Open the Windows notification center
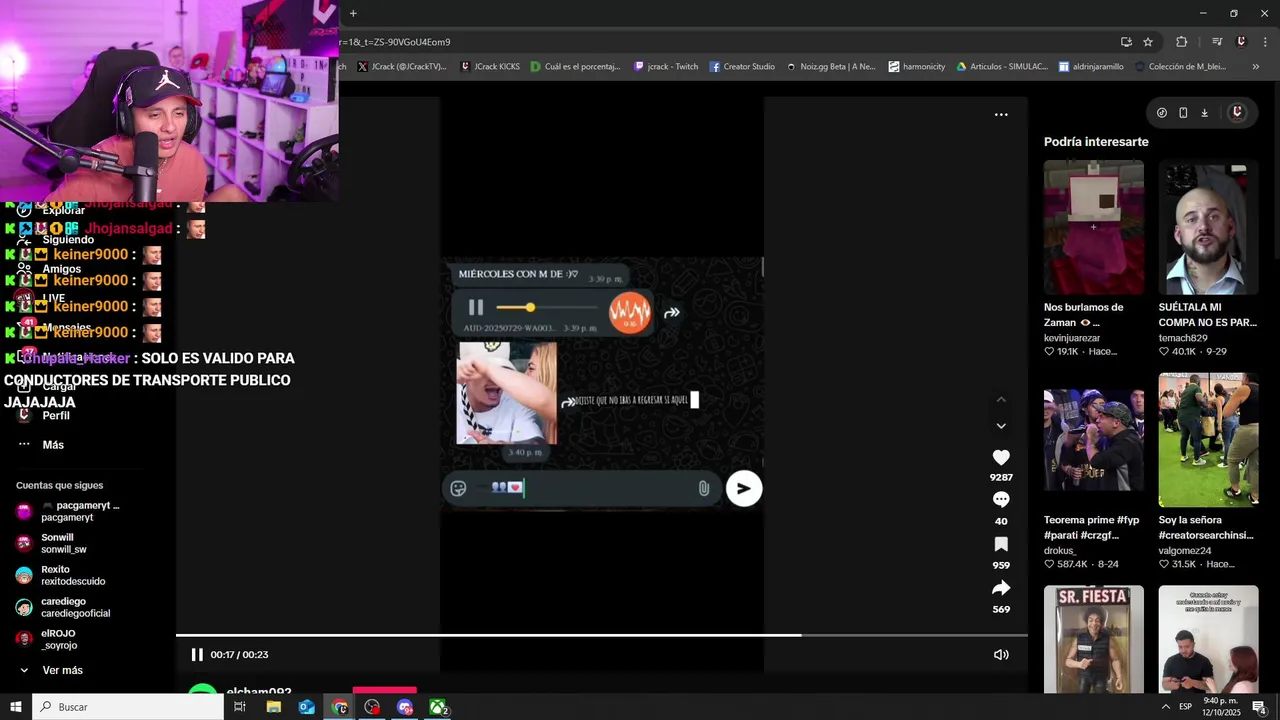 pyautogui.click(x=1259, y=707)
